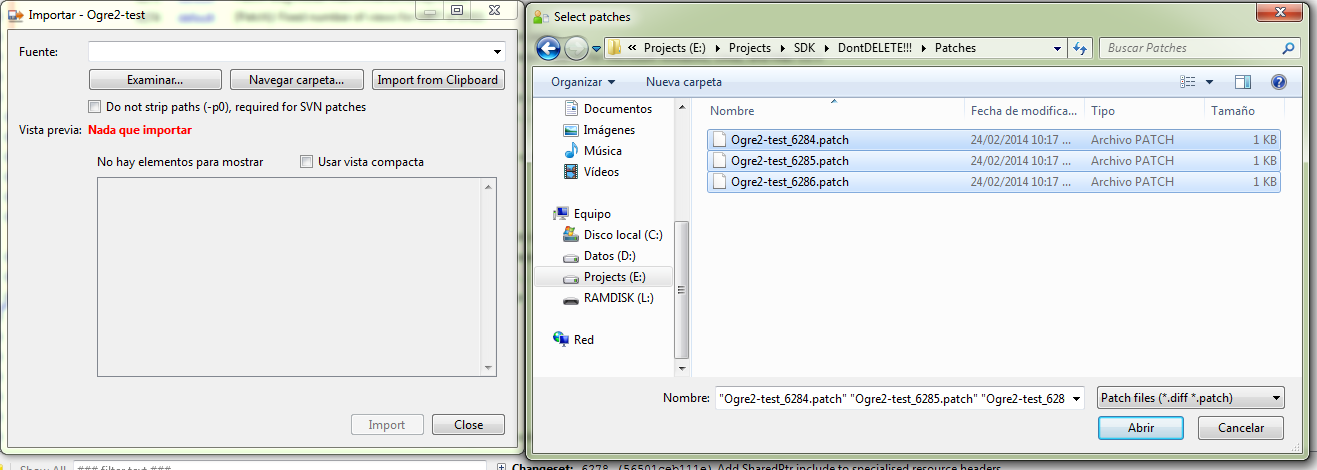Screen dimensions: 1317x470
Task: Open the Nombre filename dropdown arrow
Action: pos(1076,399)
